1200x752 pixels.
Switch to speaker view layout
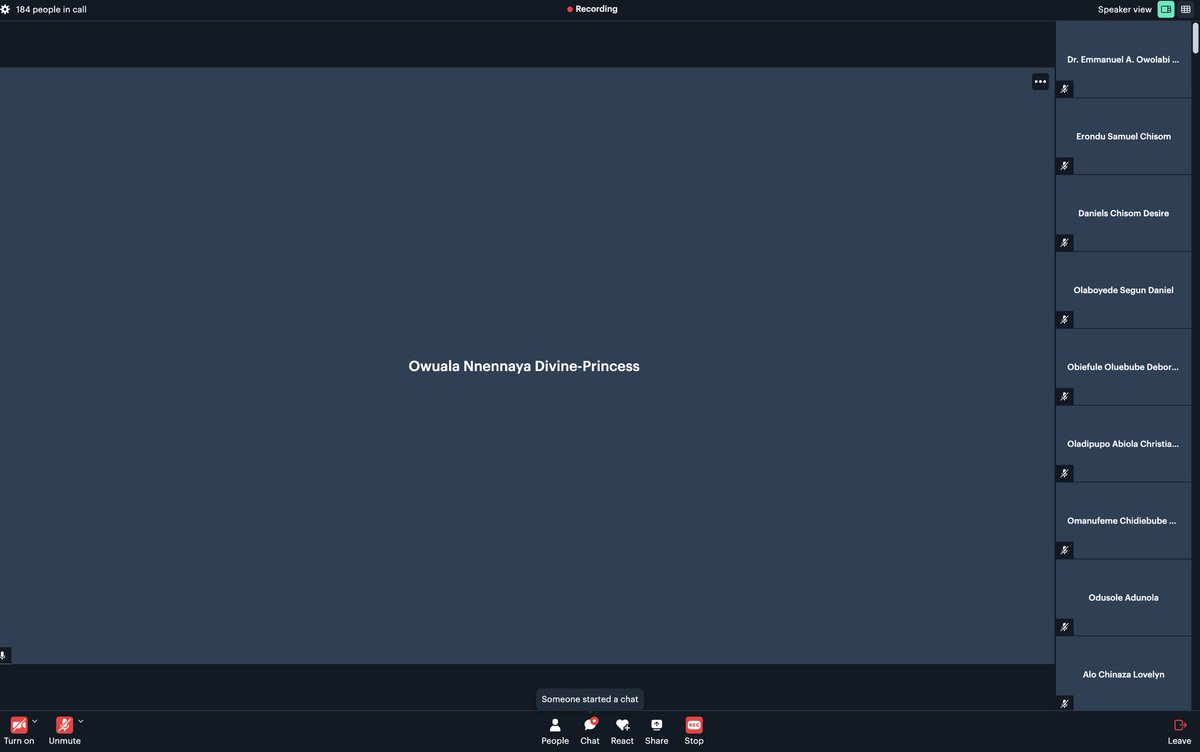pos(1166,9)
